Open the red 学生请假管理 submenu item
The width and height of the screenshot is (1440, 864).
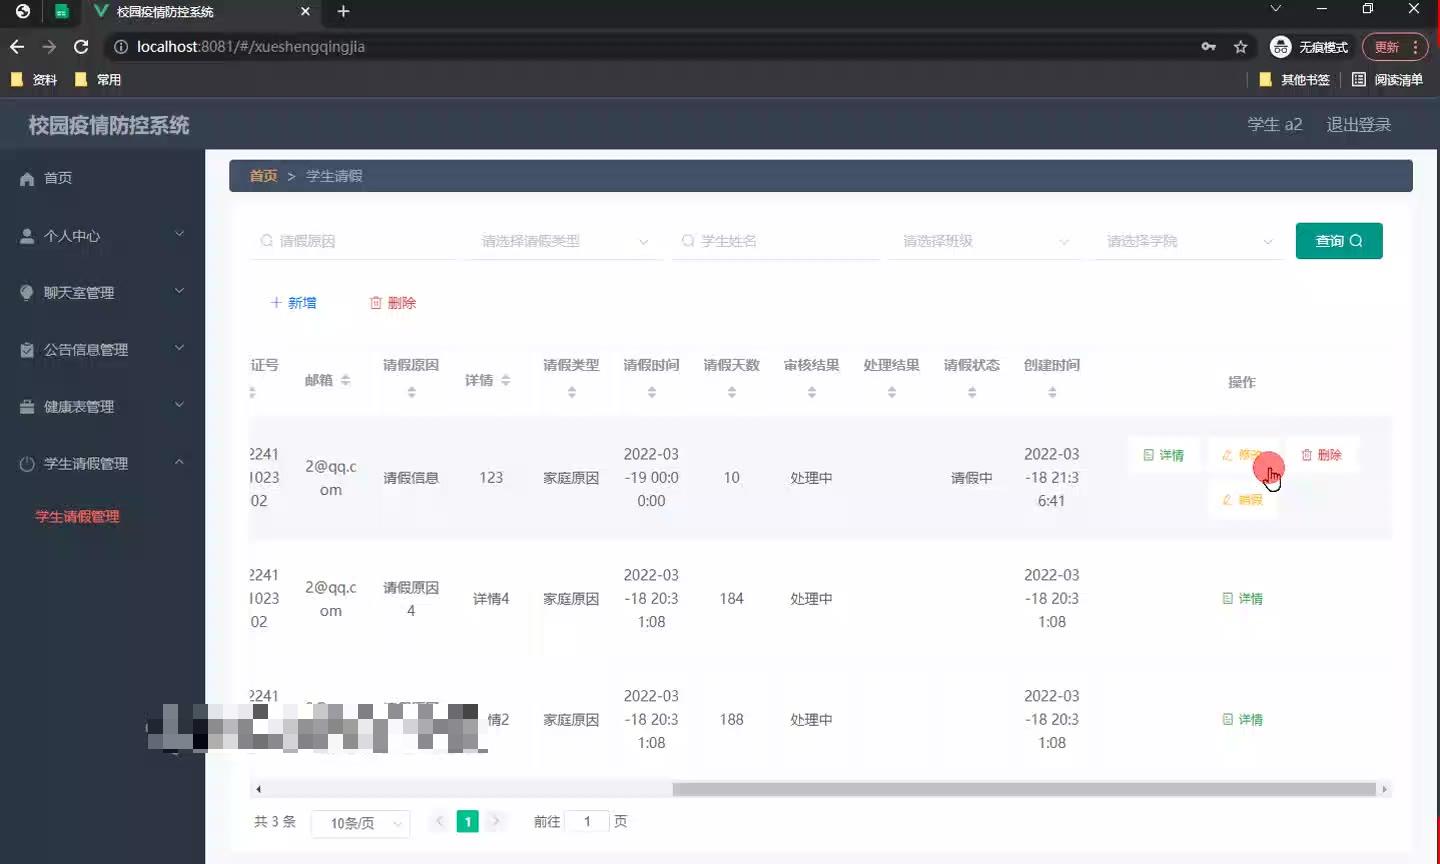click(77, 517)
